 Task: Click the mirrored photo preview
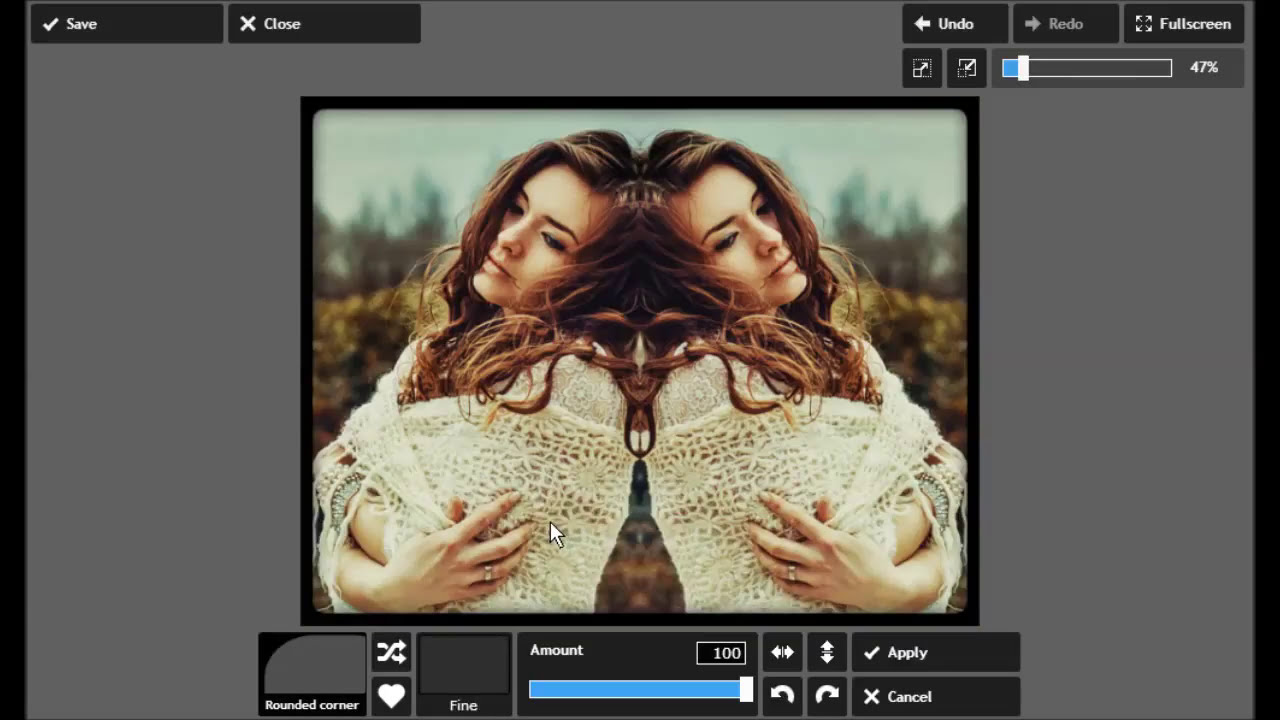click(640, 361)
